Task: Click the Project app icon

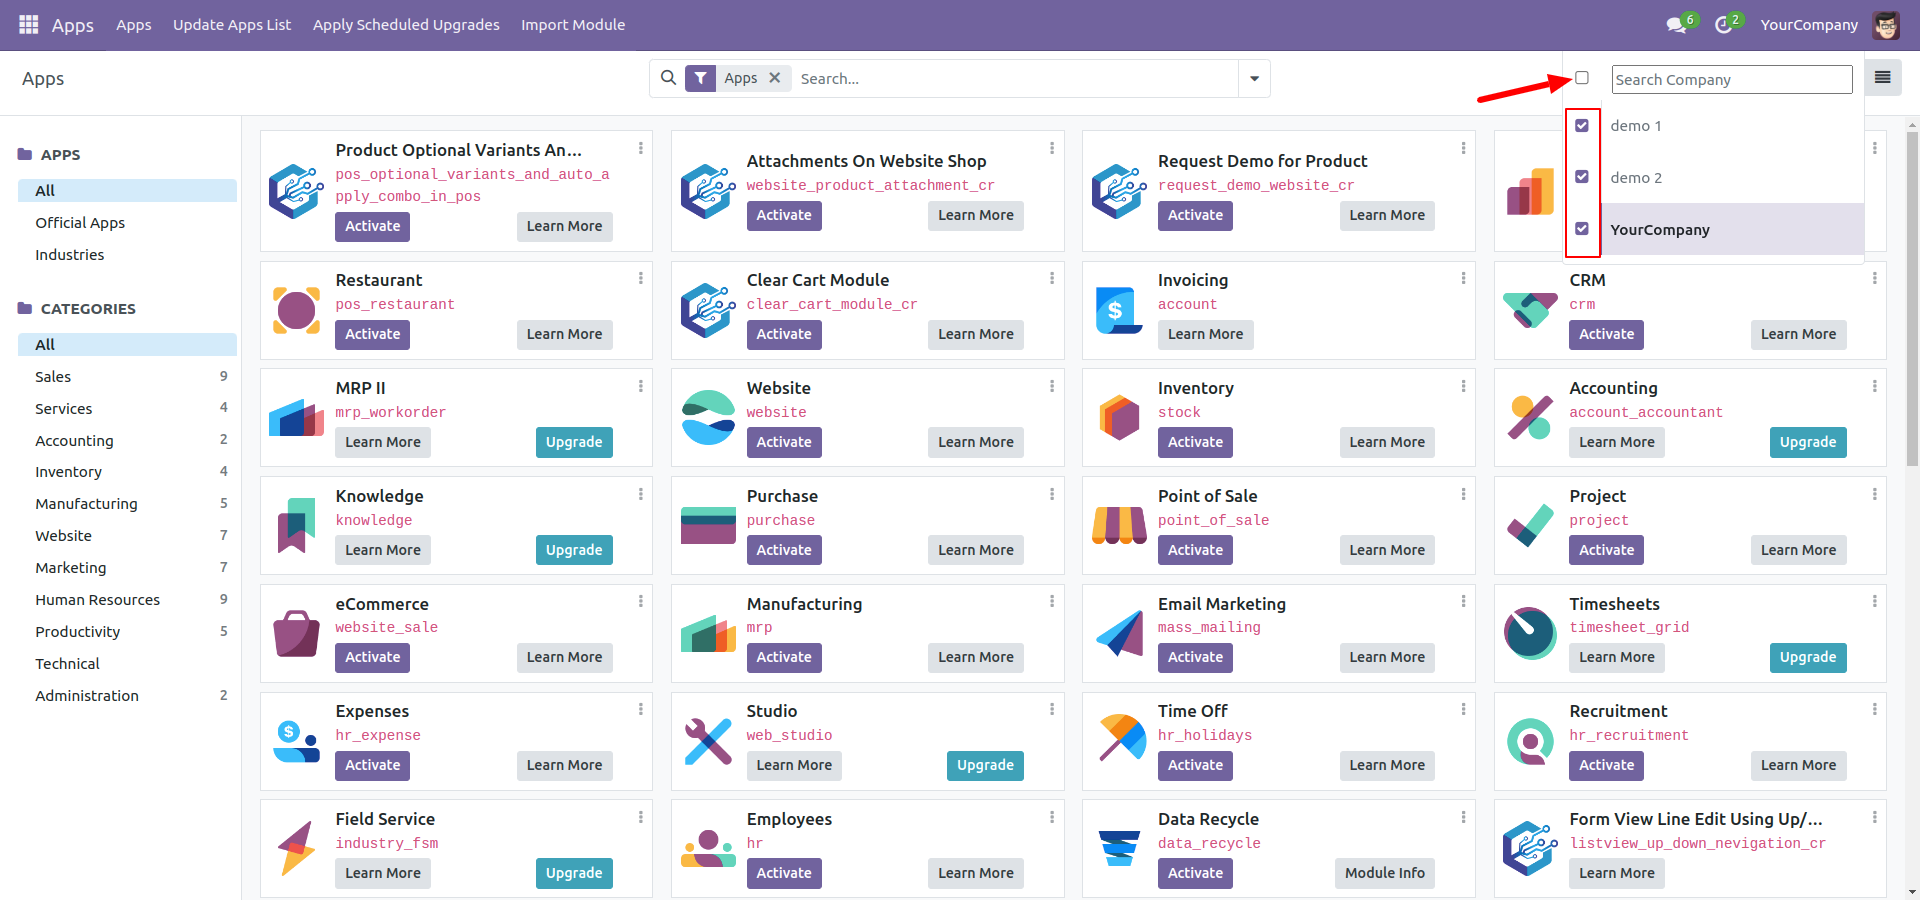Action: (x=1530, y=527)
